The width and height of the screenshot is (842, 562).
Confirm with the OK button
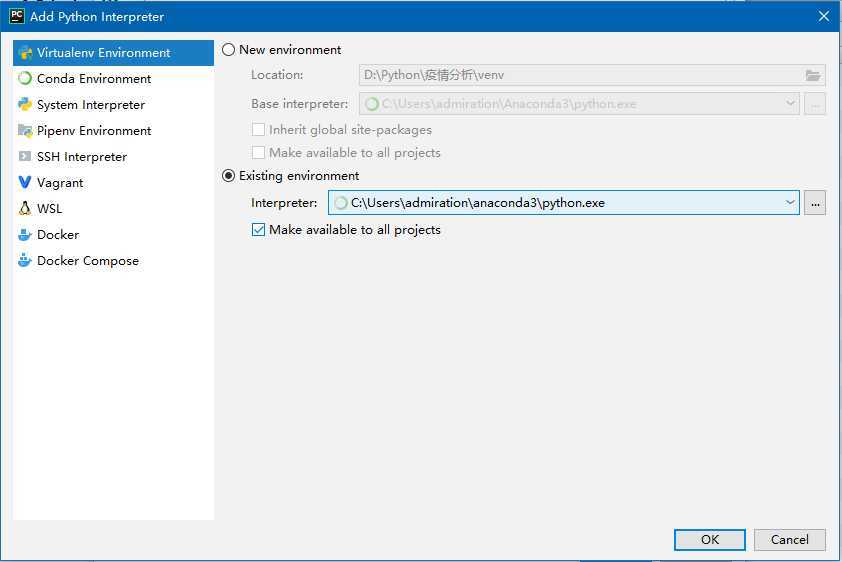coord(709,539)
